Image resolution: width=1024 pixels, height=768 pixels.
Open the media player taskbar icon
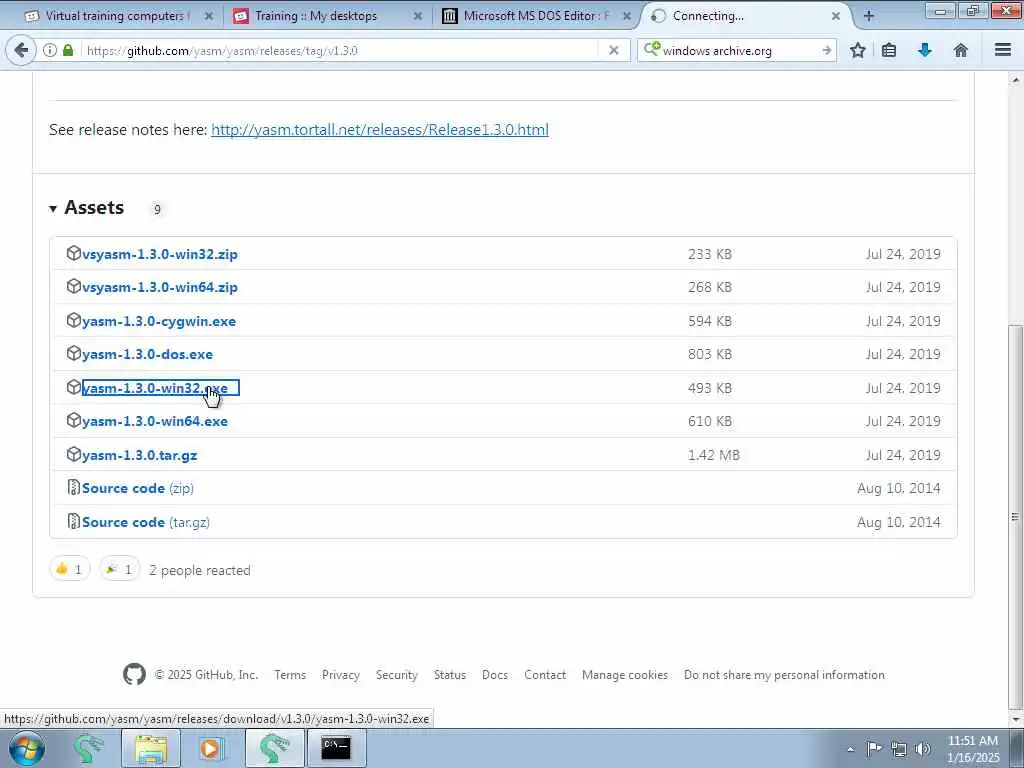(x=211, y=748)
